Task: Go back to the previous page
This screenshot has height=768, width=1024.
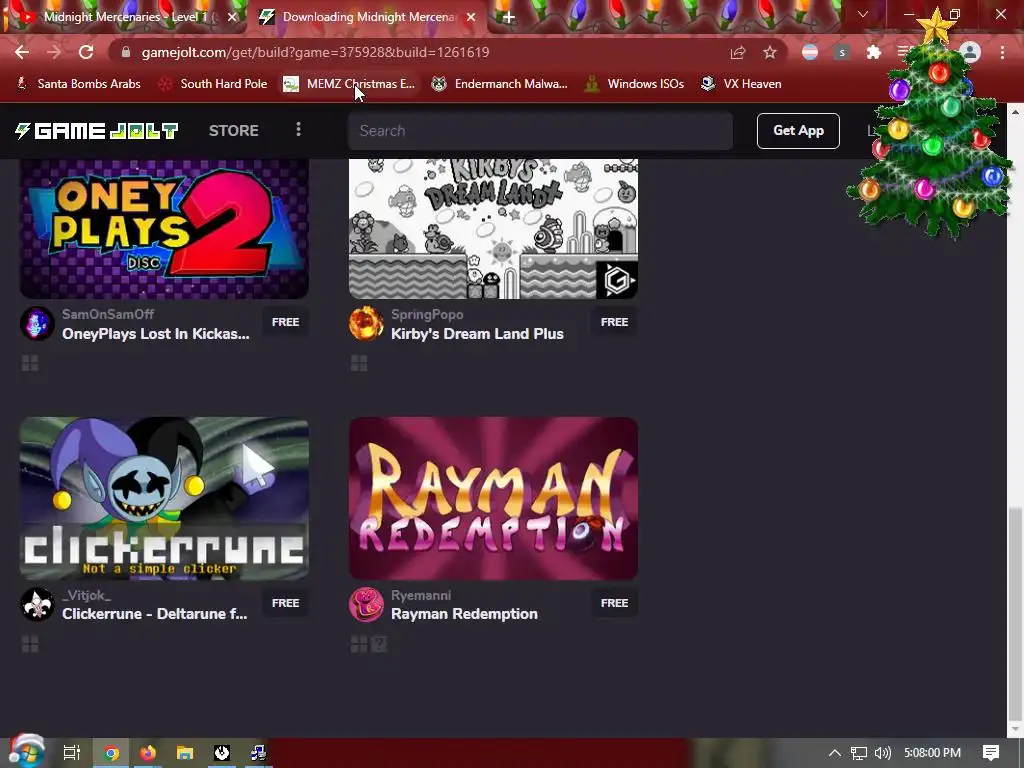Action: 22,52
